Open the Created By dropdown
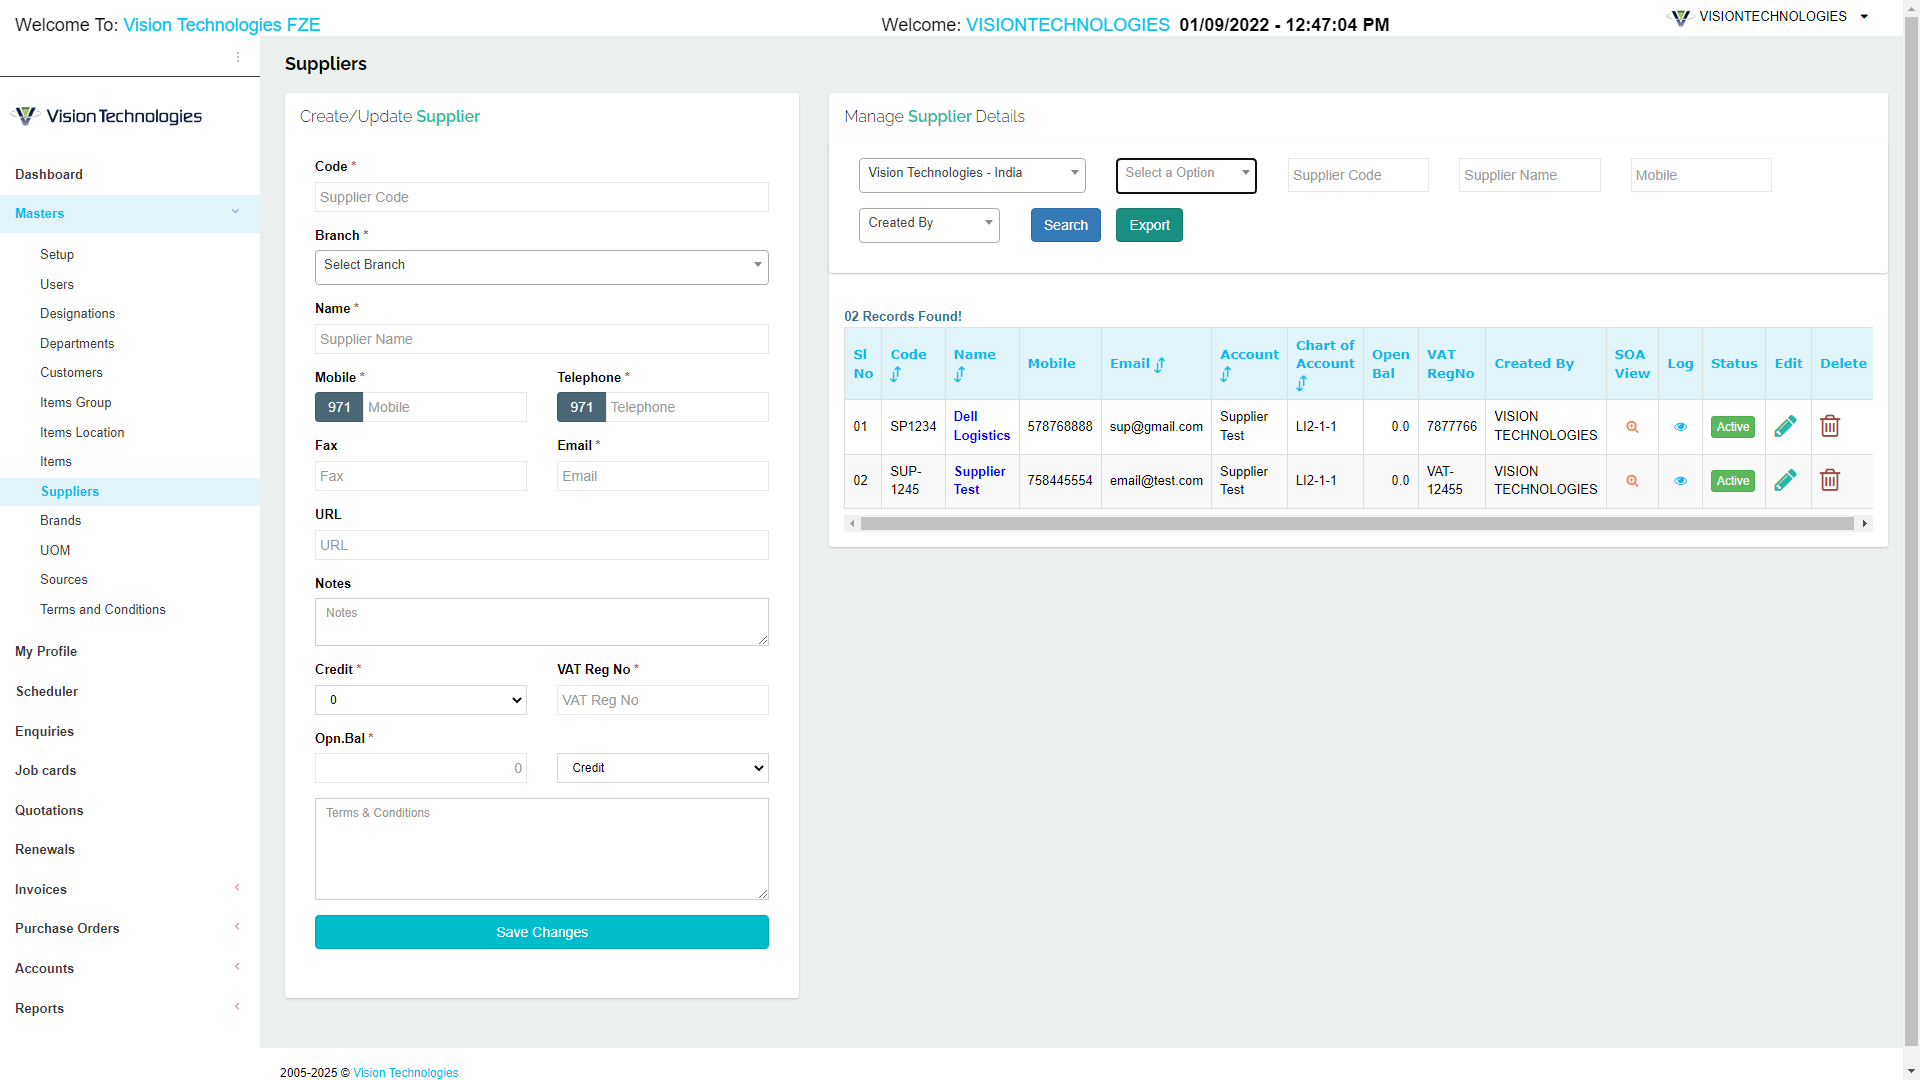The height and width of the screenshot is (1080, 1920). [x=928, y=224]
